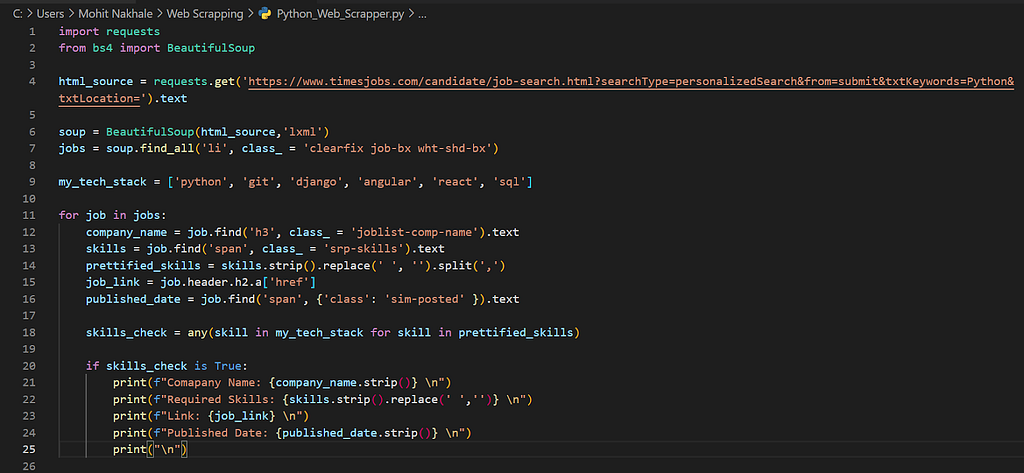
Task: Expand the trailing ellipsis breadcrumb
Action: 422,13
